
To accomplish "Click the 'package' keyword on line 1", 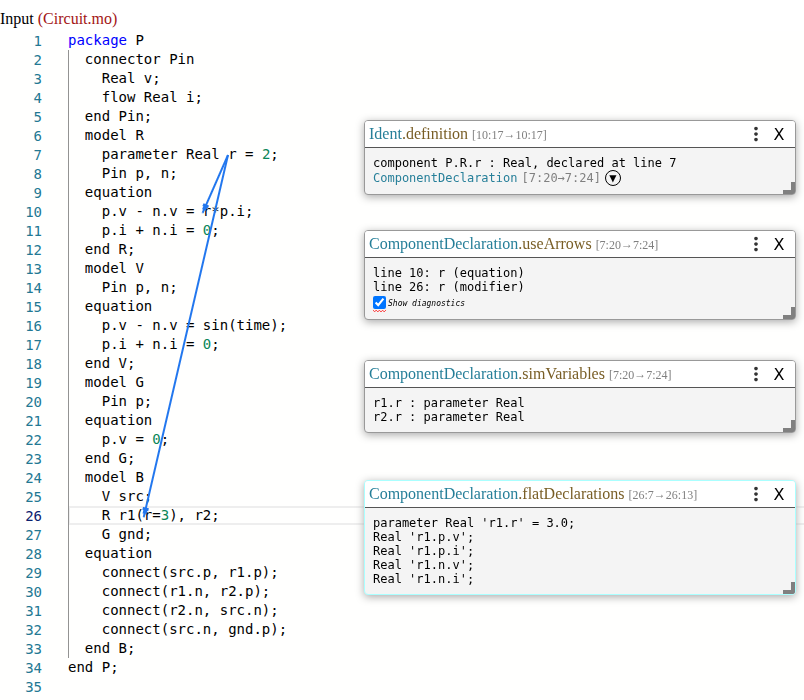I will coord(97,40).
